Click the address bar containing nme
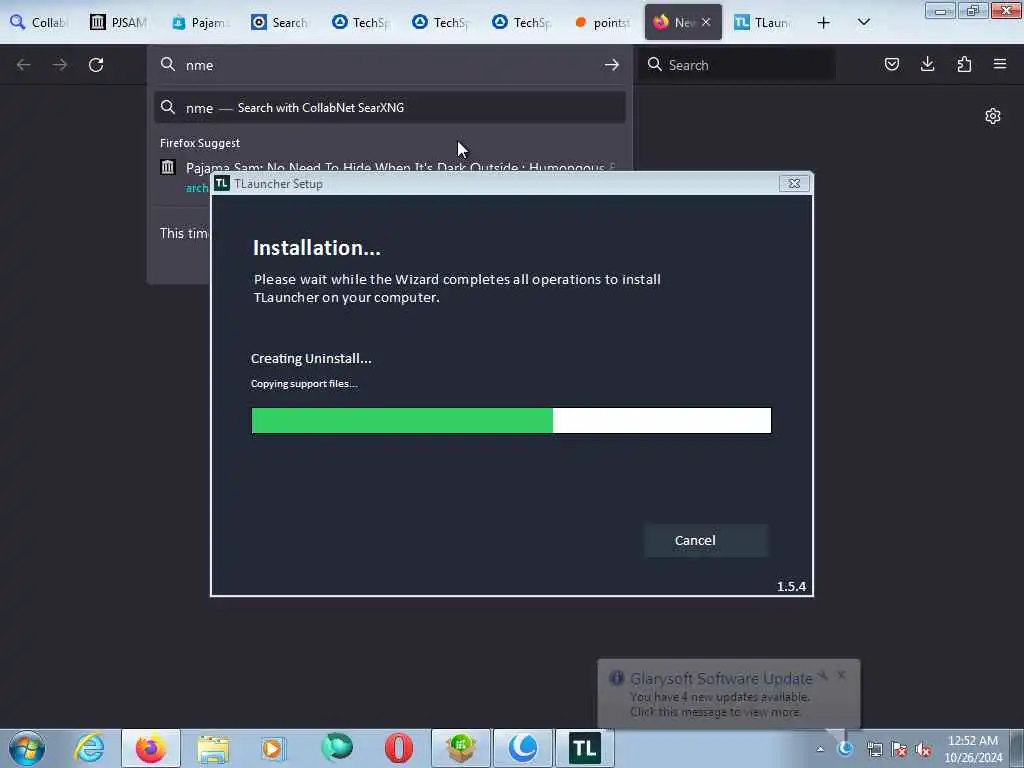This screenshot has height=768, width=1024. tap(389, 65)
